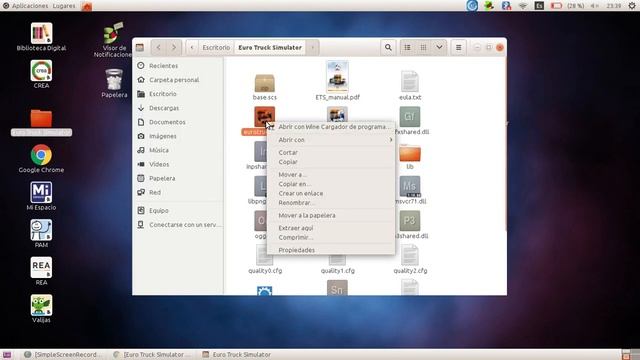
Task: Select the quality0.cfg file
Action: pos(264,260)
